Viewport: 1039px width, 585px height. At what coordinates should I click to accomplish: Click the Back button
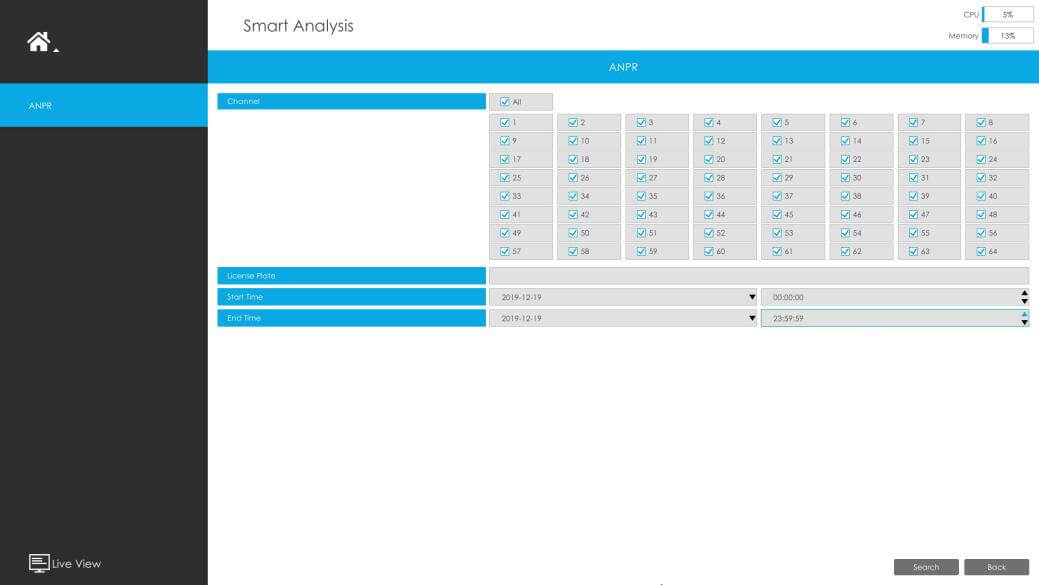coord(996,567)
